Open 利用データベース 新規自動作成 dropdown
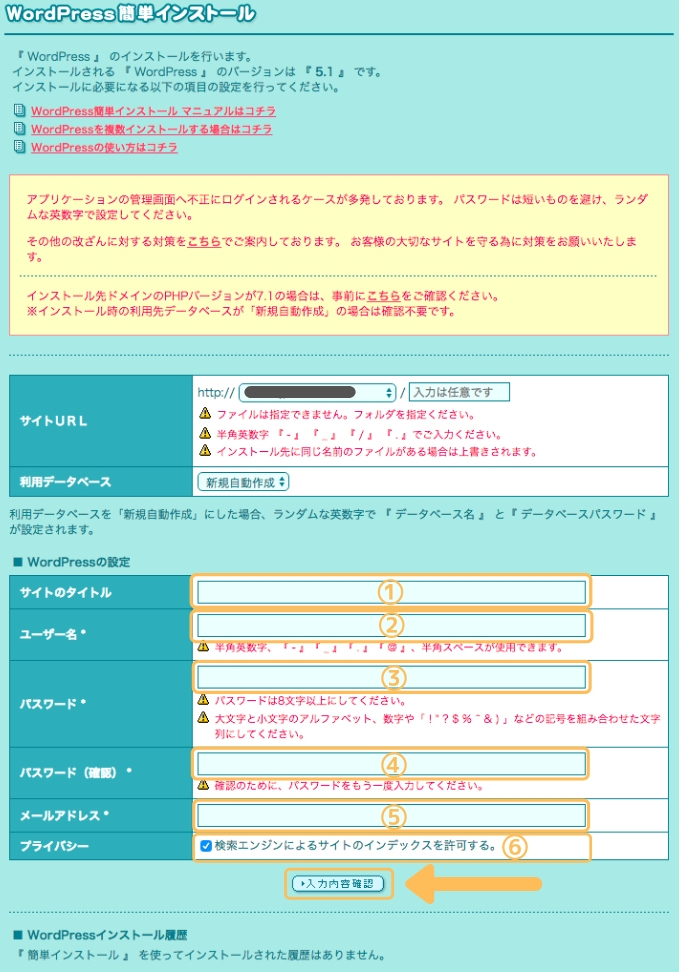Screen dimensions: 679x972 pyautogui.click(x=243, y=482)
